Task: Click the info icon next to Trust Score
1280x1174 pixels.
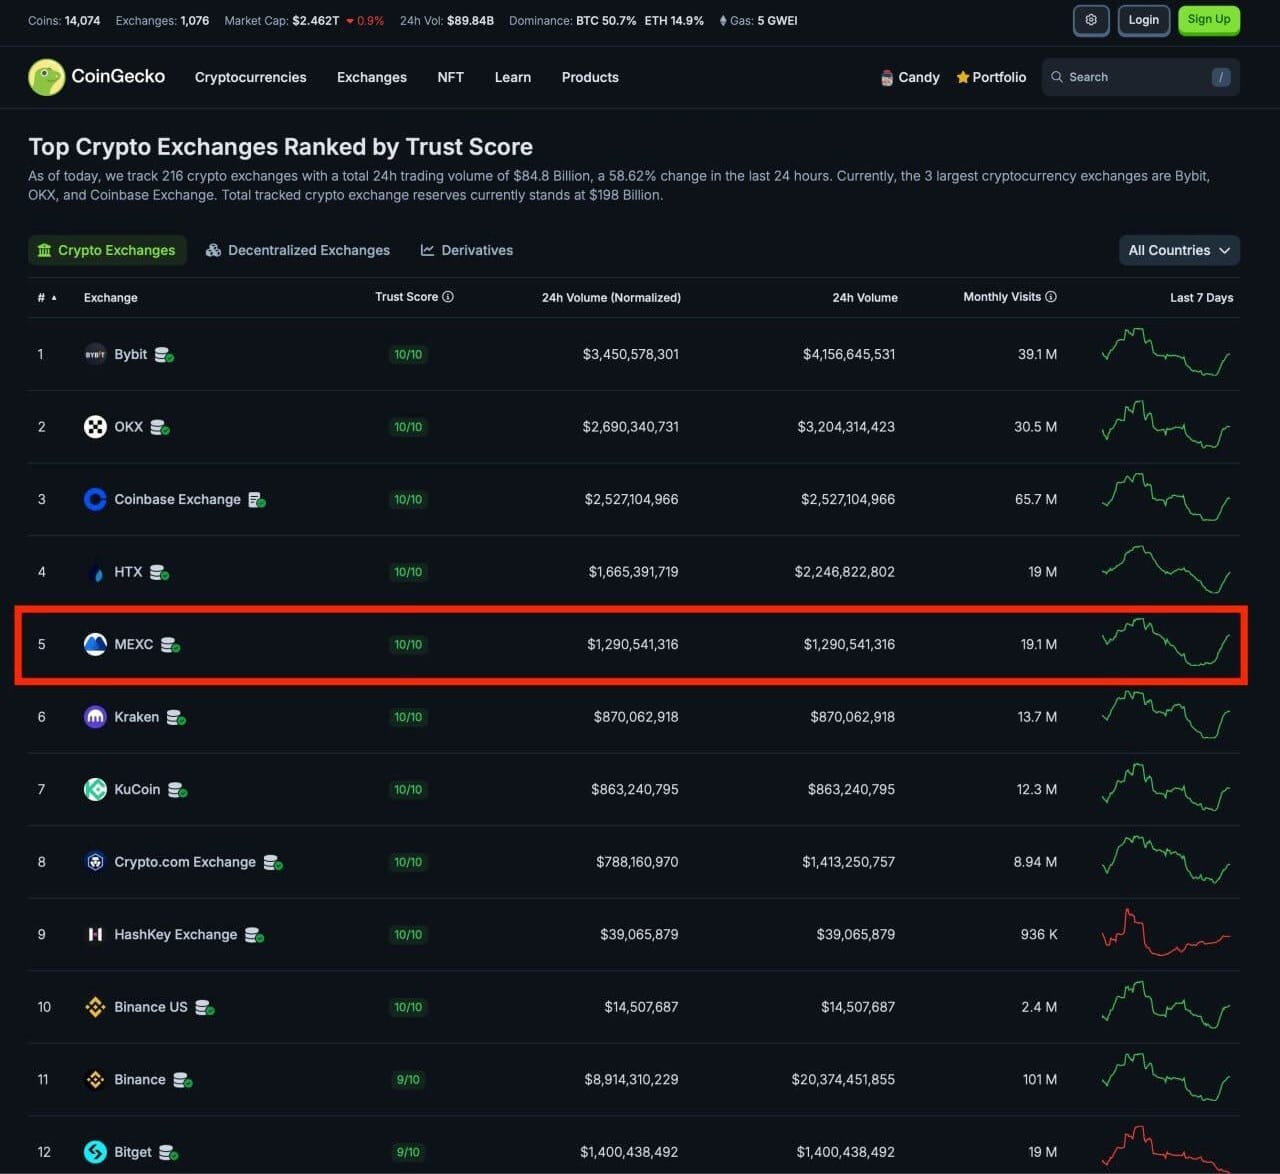Action: (448, 297)
